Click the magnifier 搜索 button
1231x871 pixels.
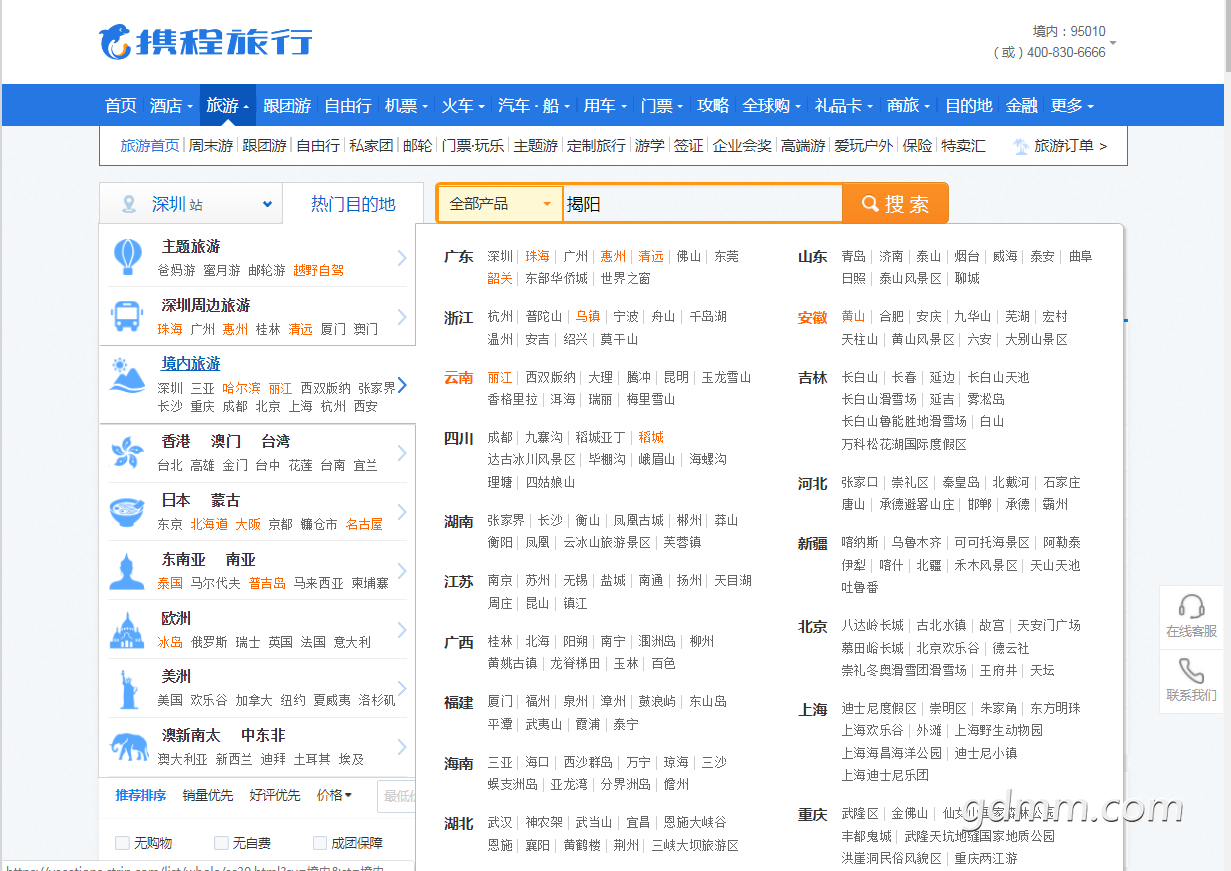(895, 204)
